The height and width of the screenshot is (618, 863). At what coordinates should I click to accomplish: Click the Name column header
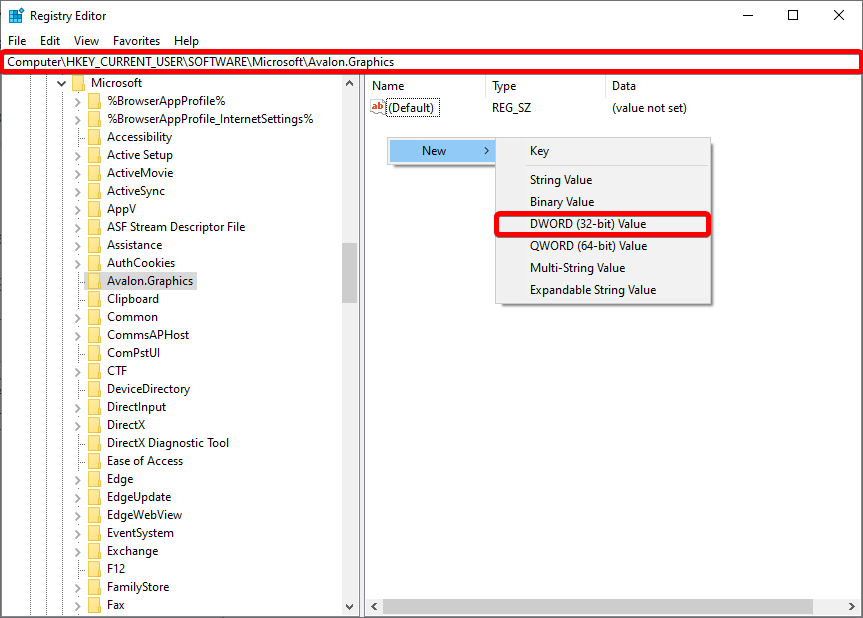(x=388, y=86)
